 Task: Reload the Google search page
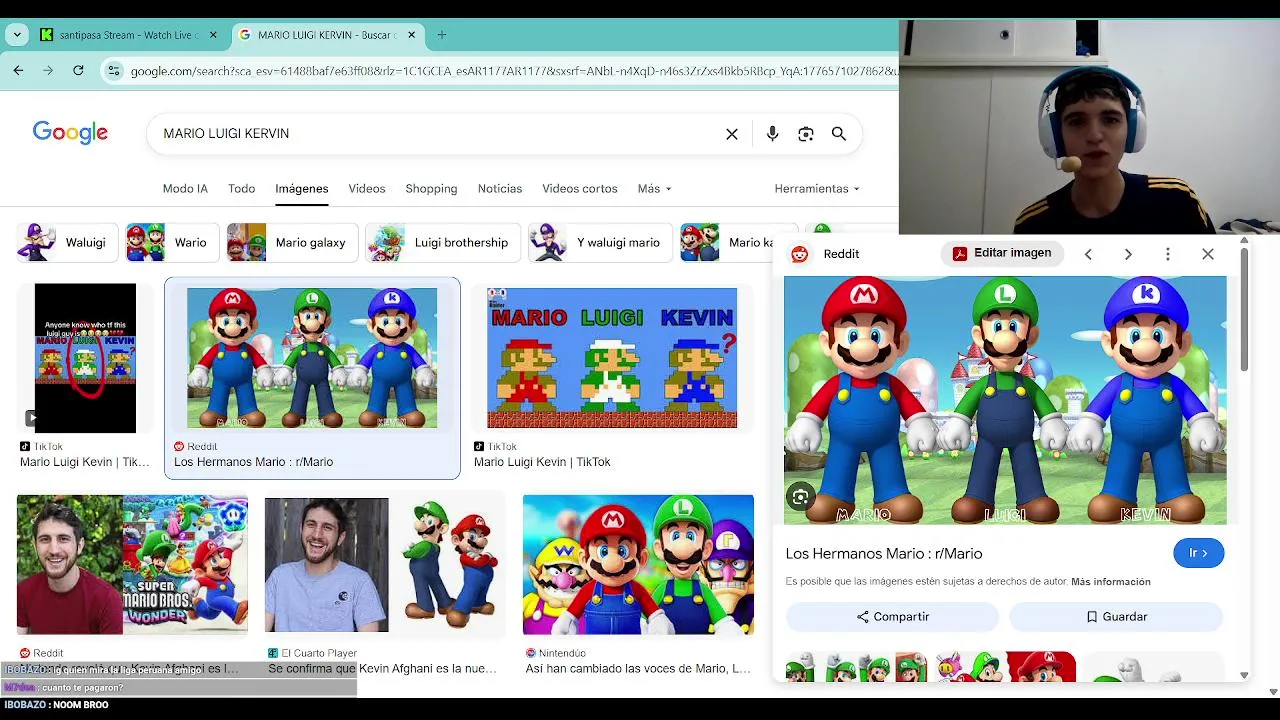coord(78,70)
